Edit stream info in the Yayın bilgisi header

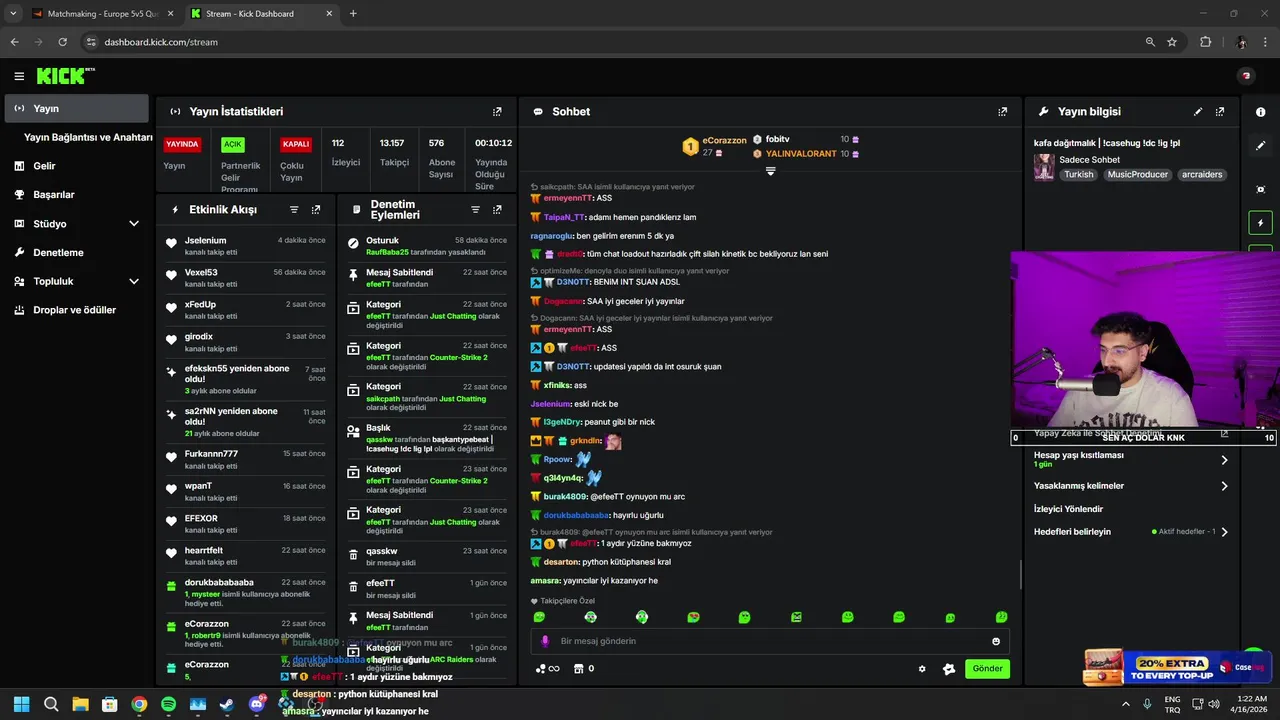coord(1198,112)
